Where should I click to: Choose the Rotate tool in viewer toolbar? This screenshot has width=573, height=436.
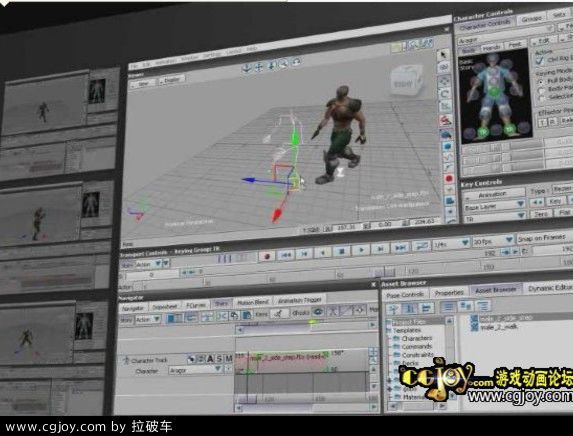point(445,94)
